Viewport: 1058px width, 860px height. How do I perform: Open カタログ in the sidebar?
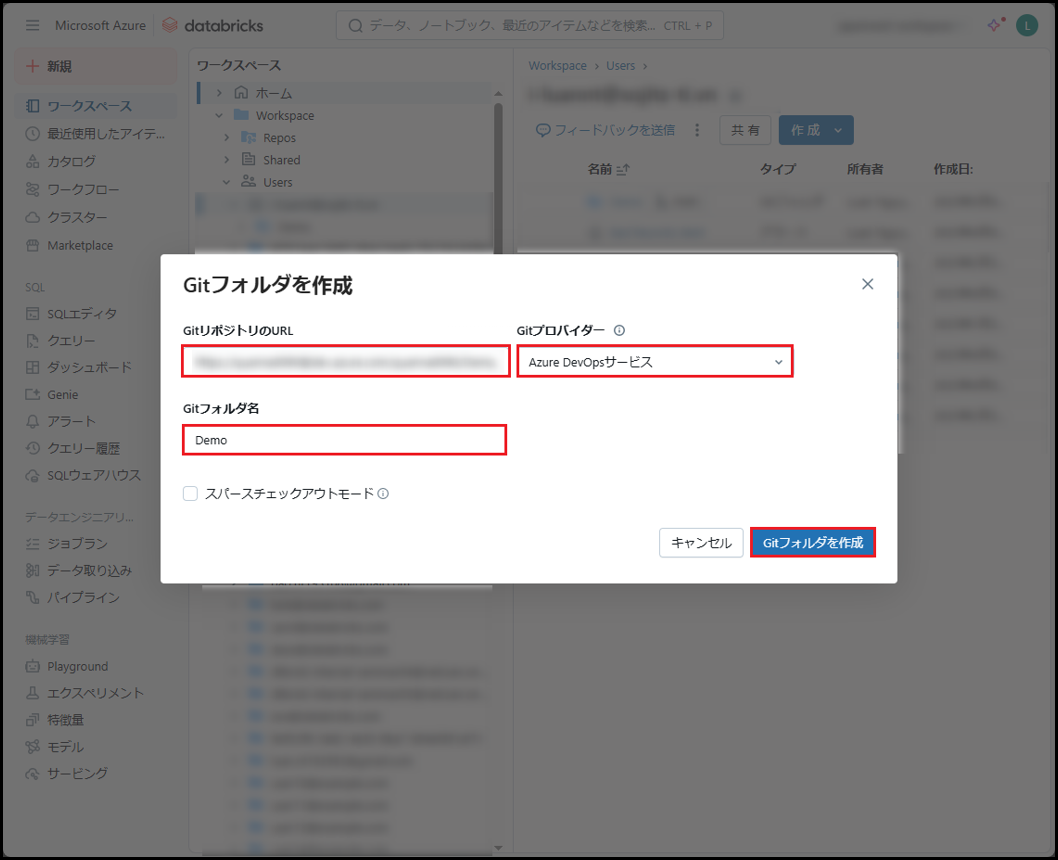(x=95, y=161)
